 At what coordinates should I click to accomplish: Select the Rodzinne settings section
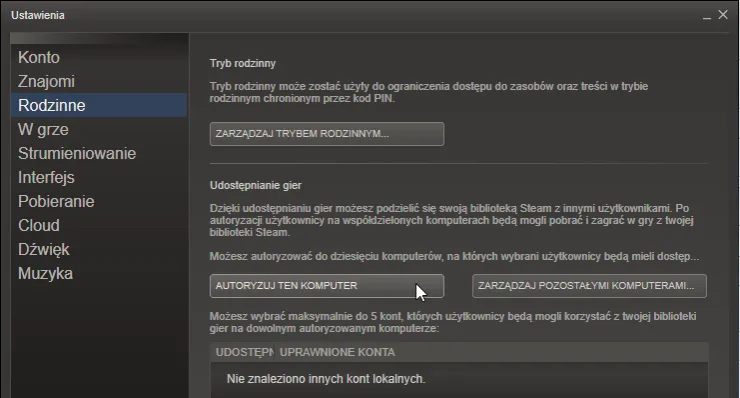[x=98, y=105]
